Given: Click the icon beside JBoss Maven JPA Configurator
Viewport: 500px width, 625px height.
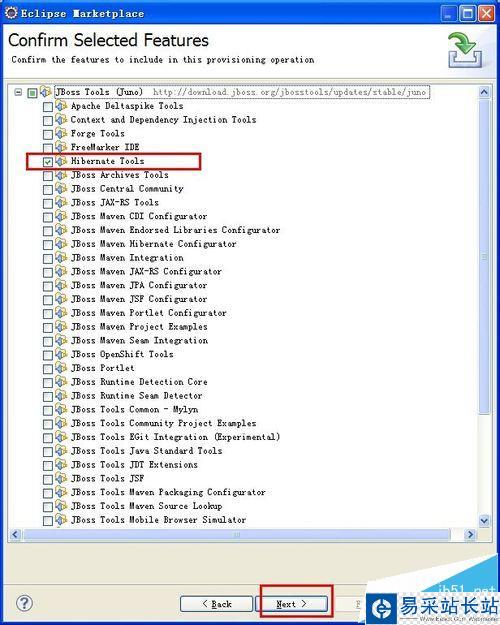Looking at the screenshot, I should [61, 285].
